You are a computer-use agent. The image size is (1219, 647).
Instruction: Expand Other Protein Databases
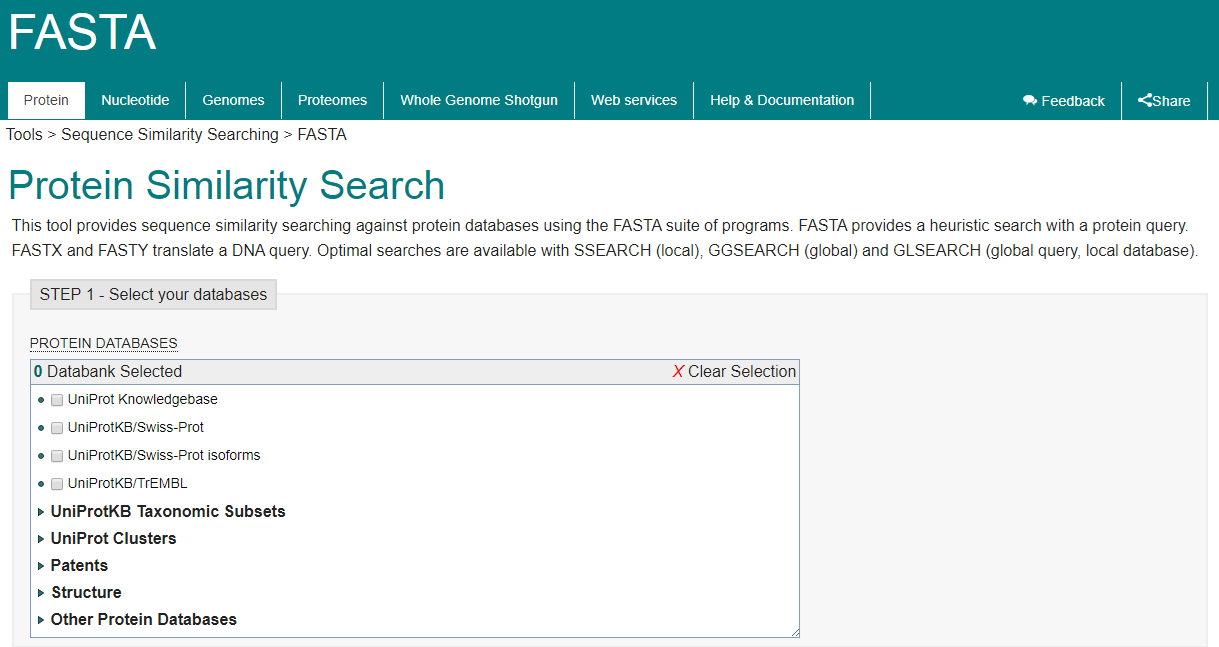pos(41,620)
